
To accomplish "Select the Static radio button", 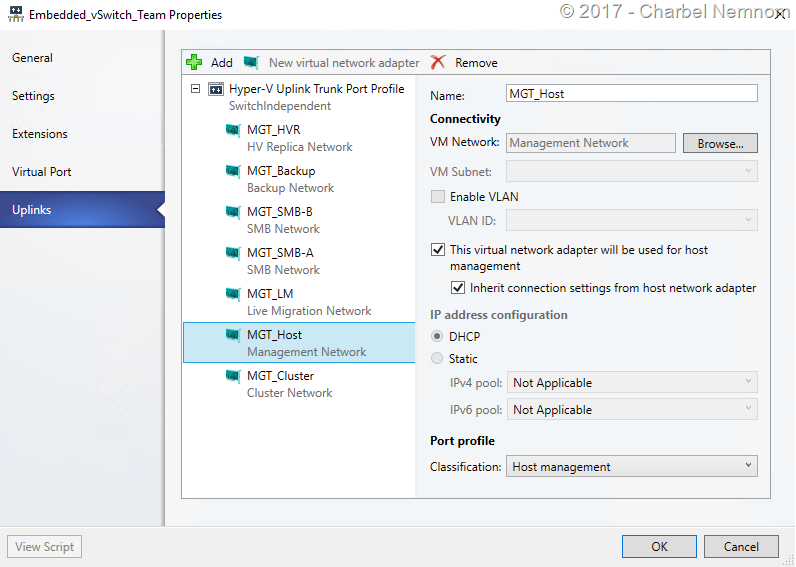I will pos(437,358).
